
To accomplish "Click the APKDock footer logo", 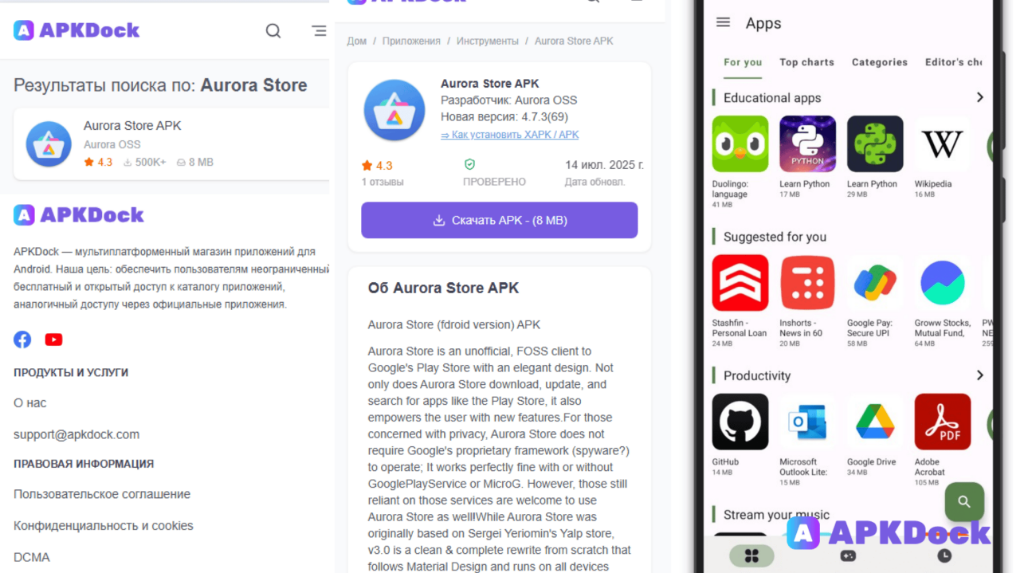I will tap(79, 215).
